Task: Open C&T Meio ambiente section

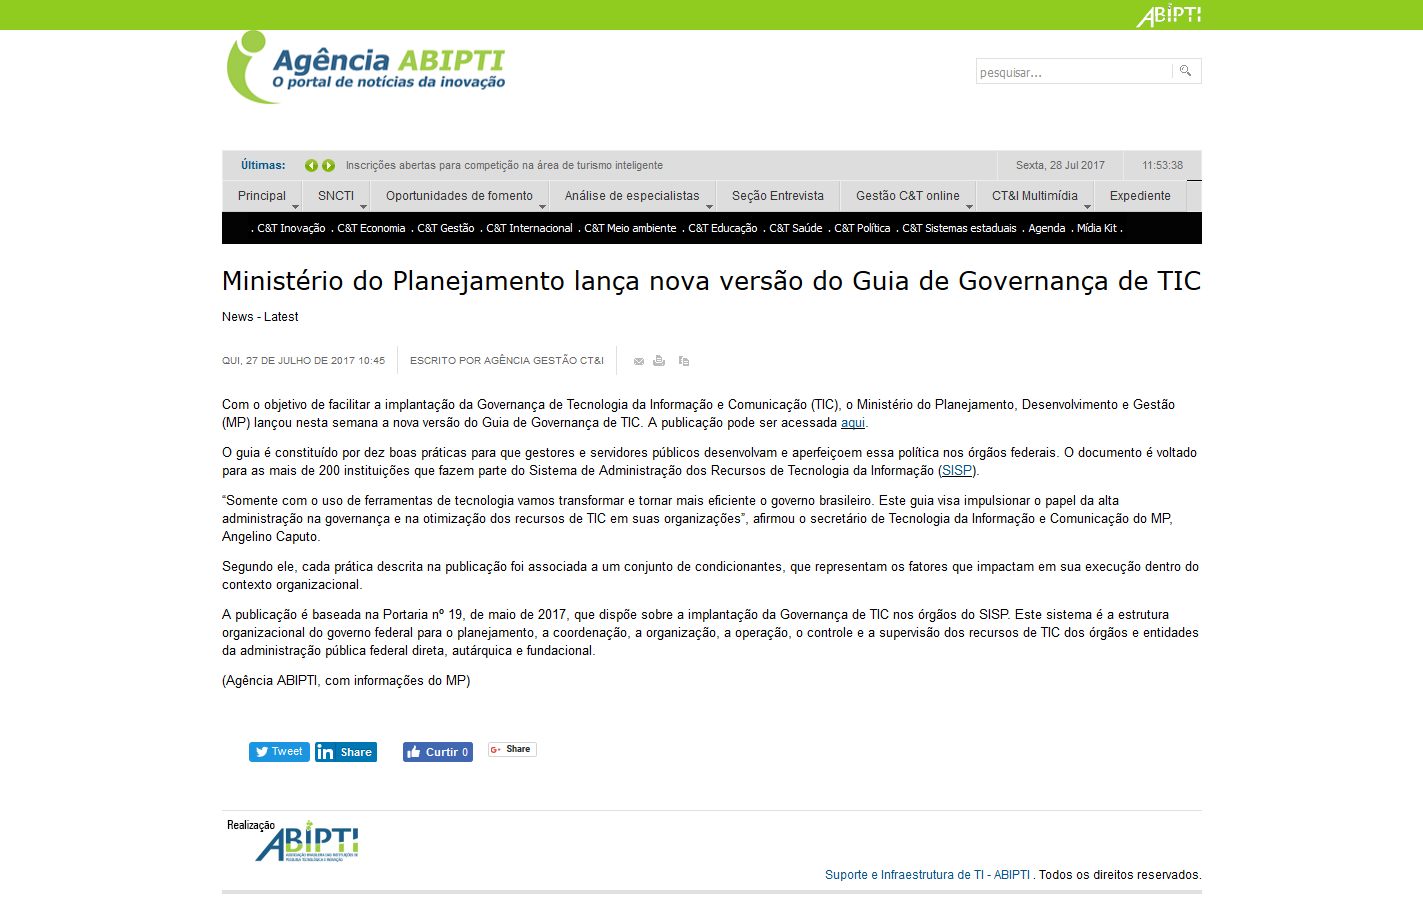Action: [x=630, y=228]
